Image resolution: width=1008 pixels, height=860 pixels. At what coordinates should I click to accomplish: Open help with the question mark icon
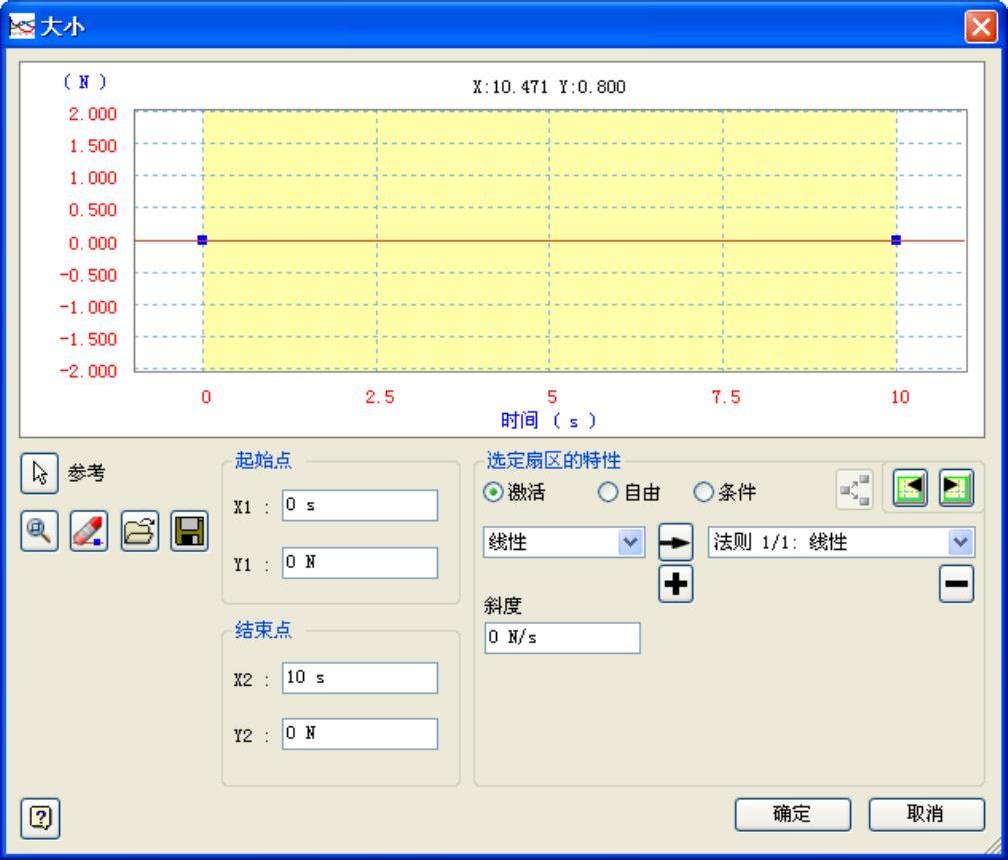tap(39, 817)
